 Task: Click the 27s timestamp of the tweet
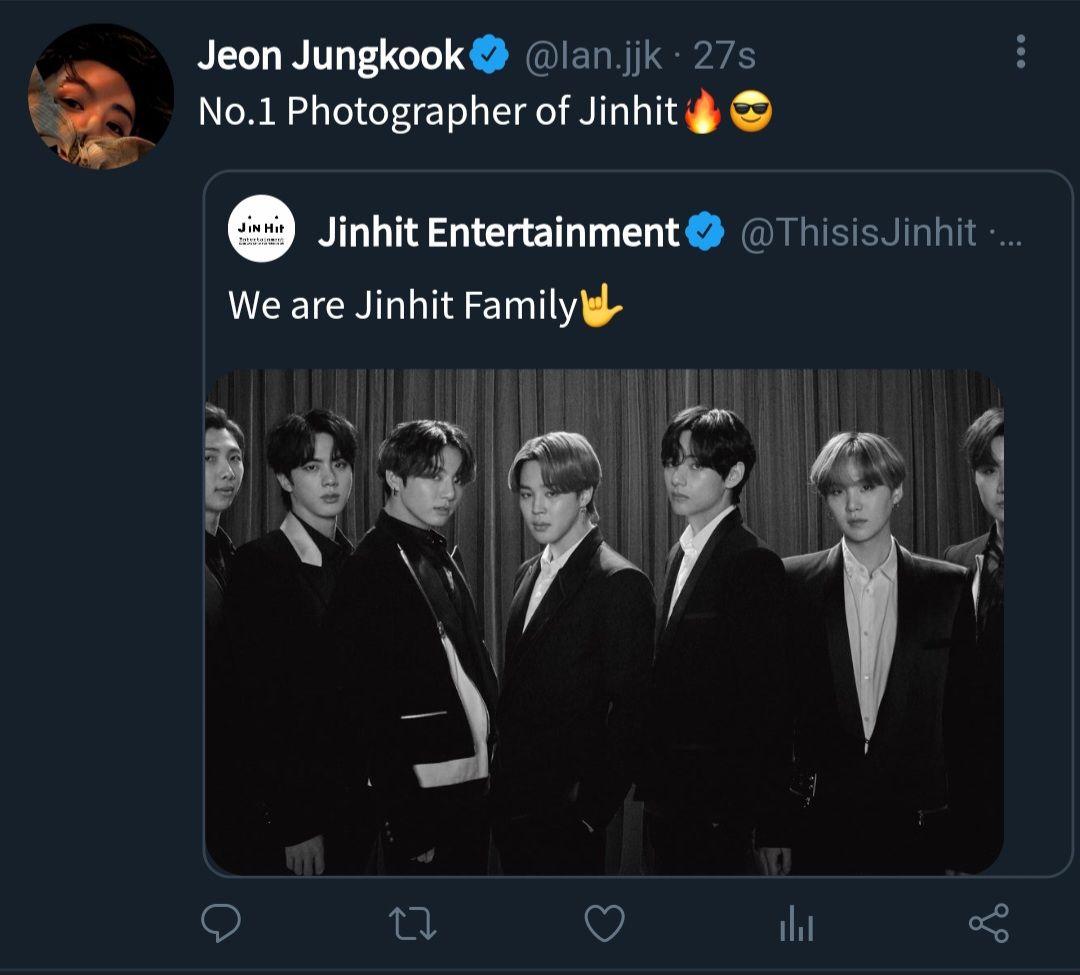point(724,56)
